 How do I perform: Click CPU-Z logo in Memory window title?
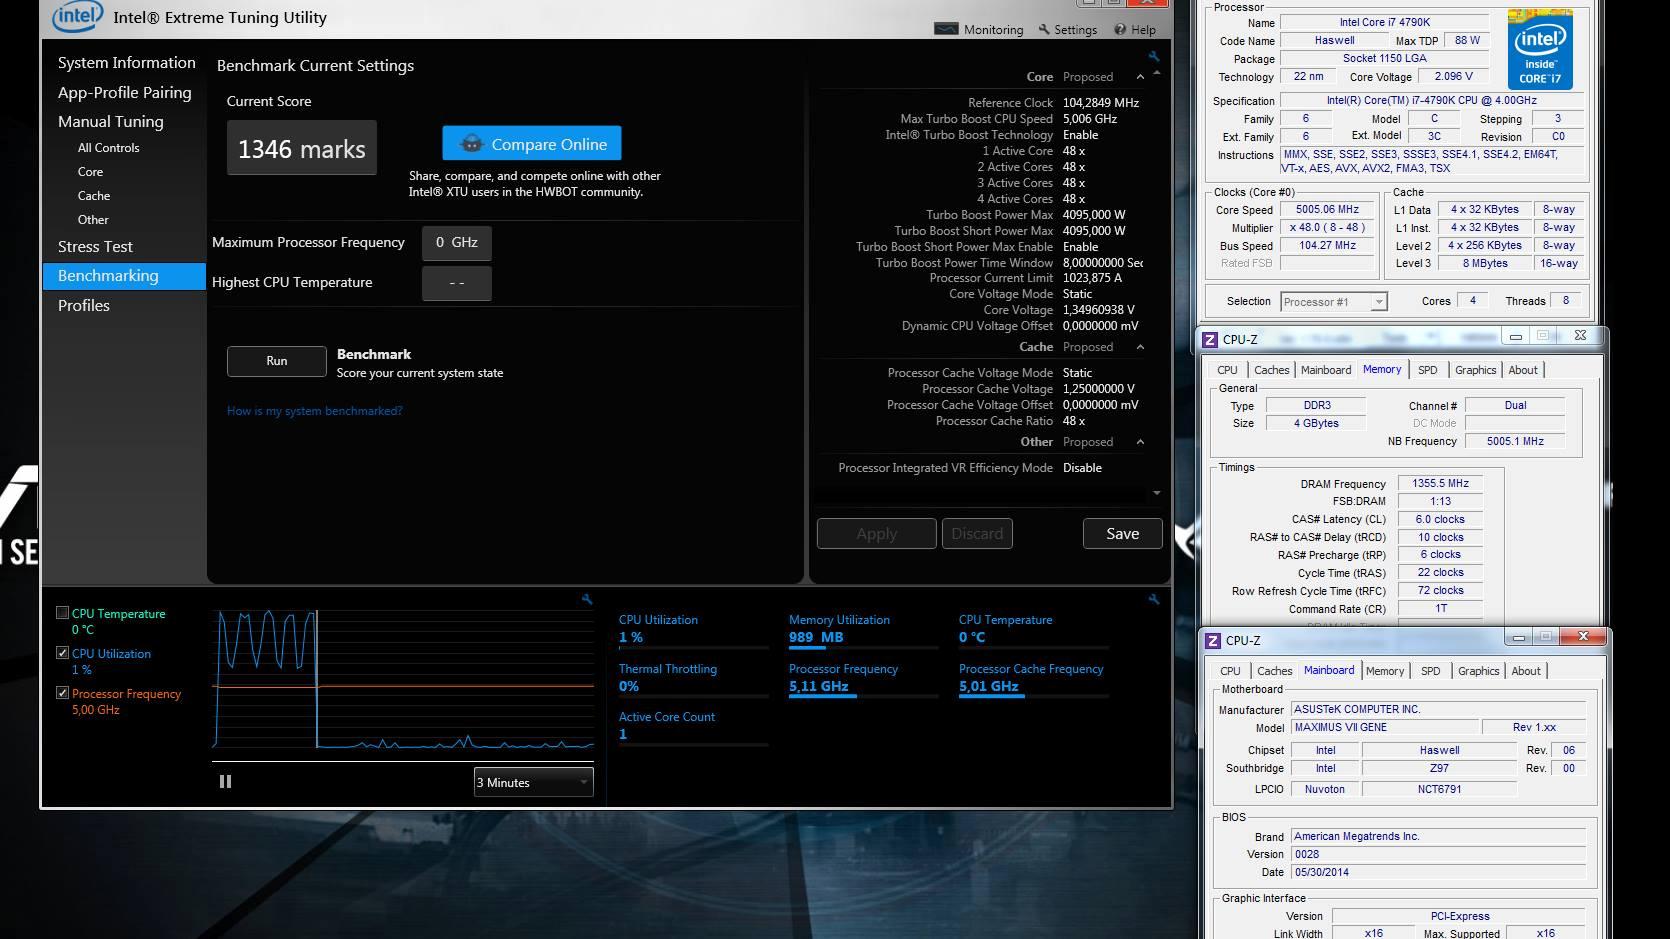[1210, 339]
